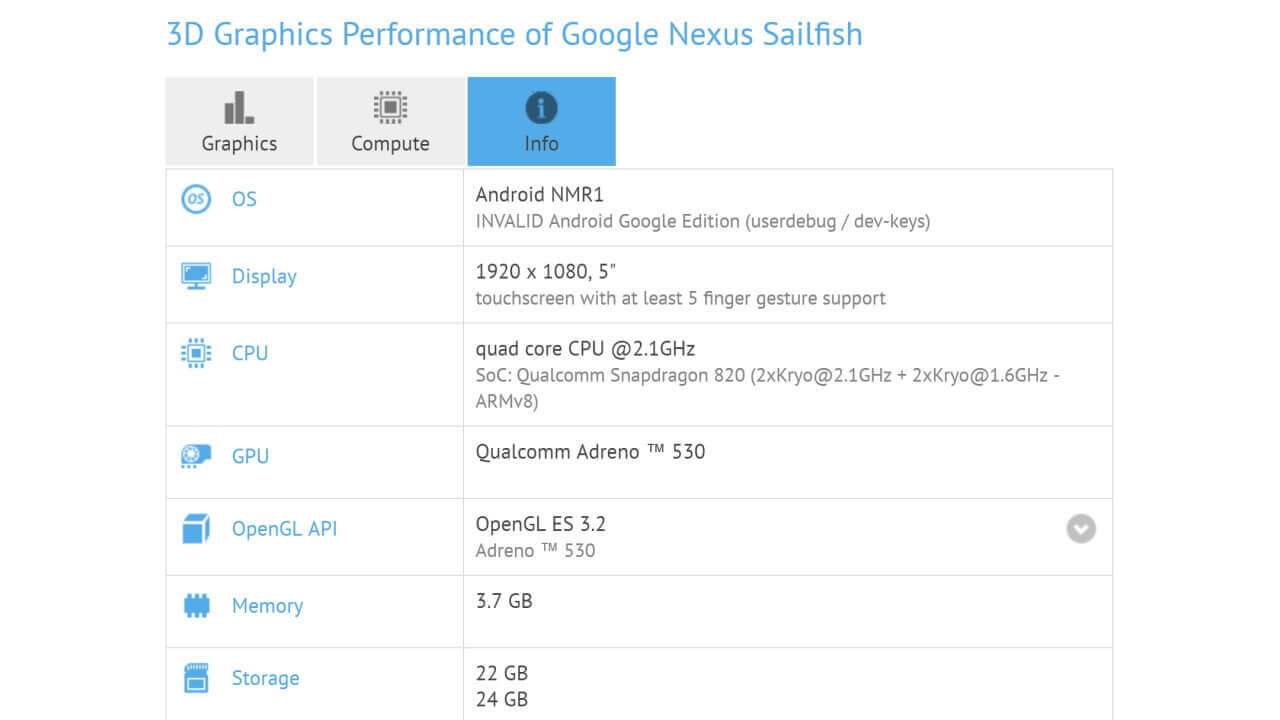Click the Info tab's circular info icon
The width and height of the screenshot is (1280, 720).
tap(541, 107)
